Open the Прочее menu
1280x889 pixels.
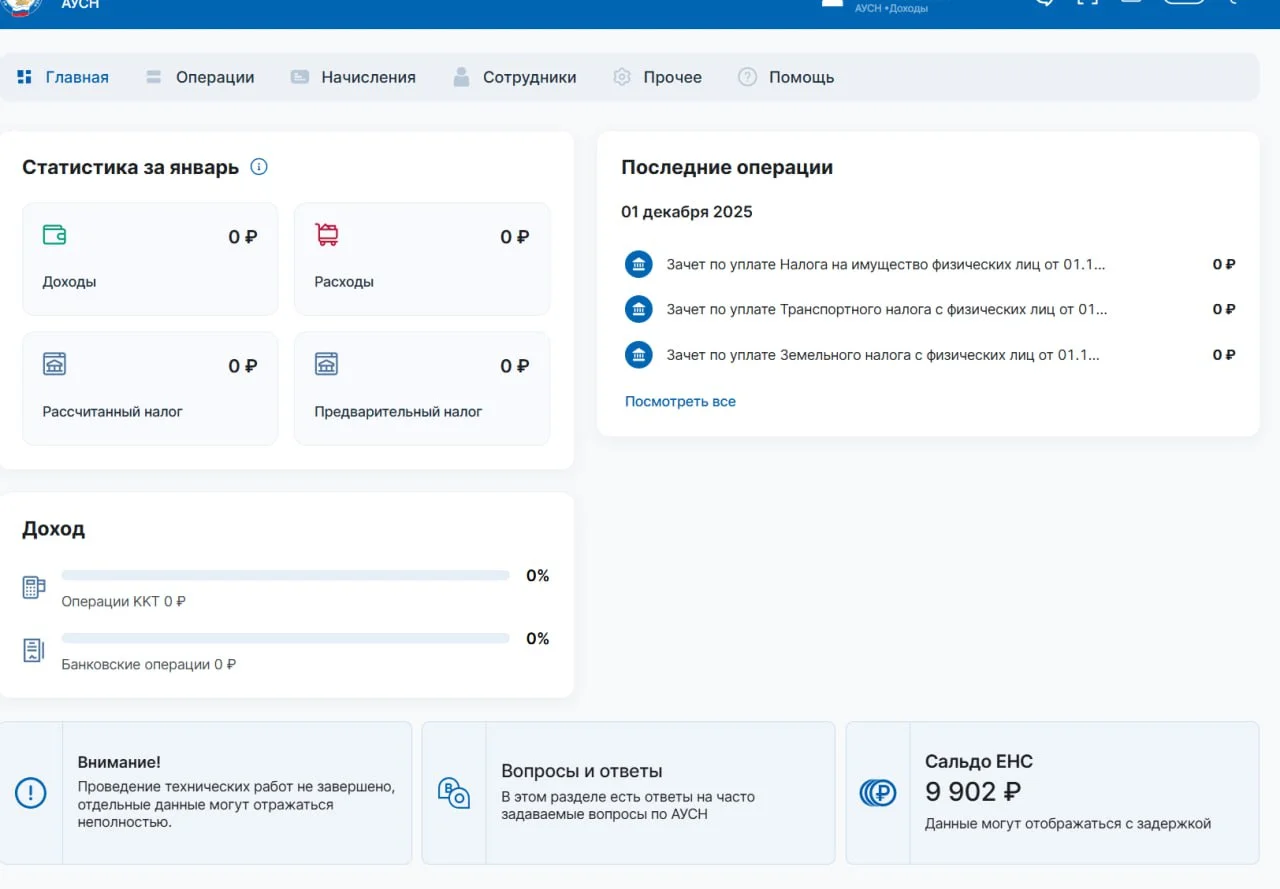coord(671,77)
